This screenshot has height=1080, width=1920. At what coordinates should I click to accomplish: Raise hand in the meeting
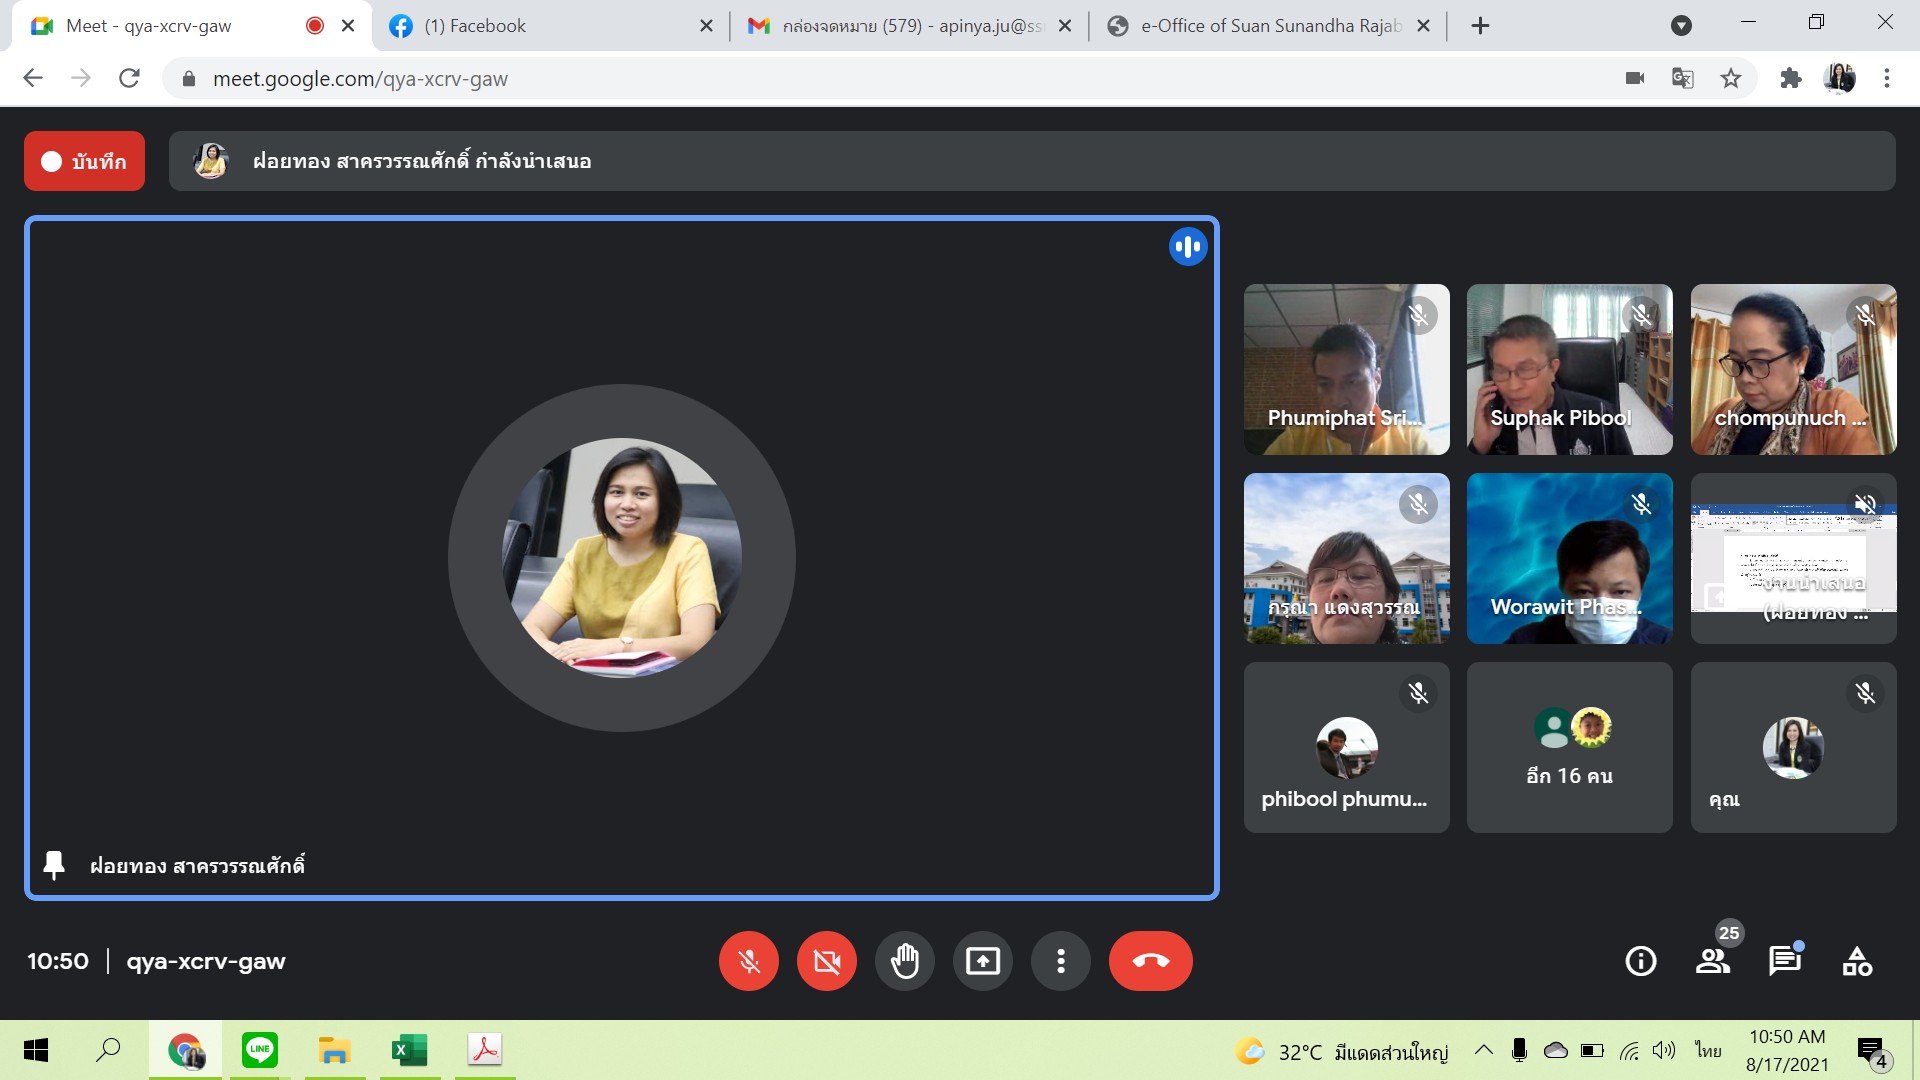[x=904, y=961]
